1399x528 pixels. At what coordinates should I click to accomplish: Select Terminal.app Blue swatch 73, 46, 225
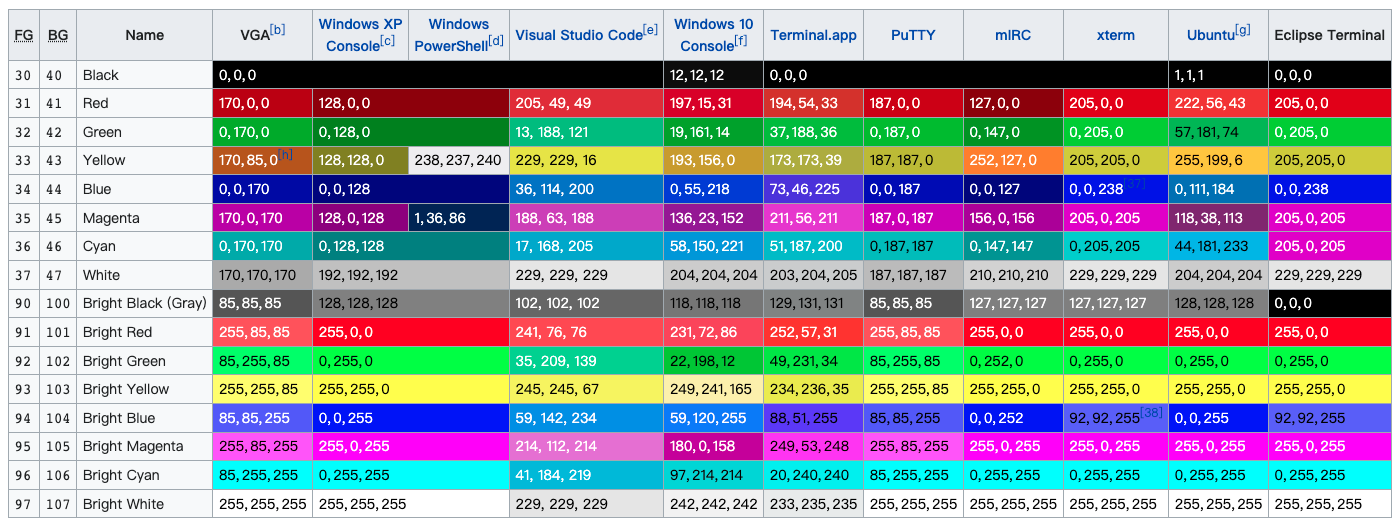click(814, 189)
